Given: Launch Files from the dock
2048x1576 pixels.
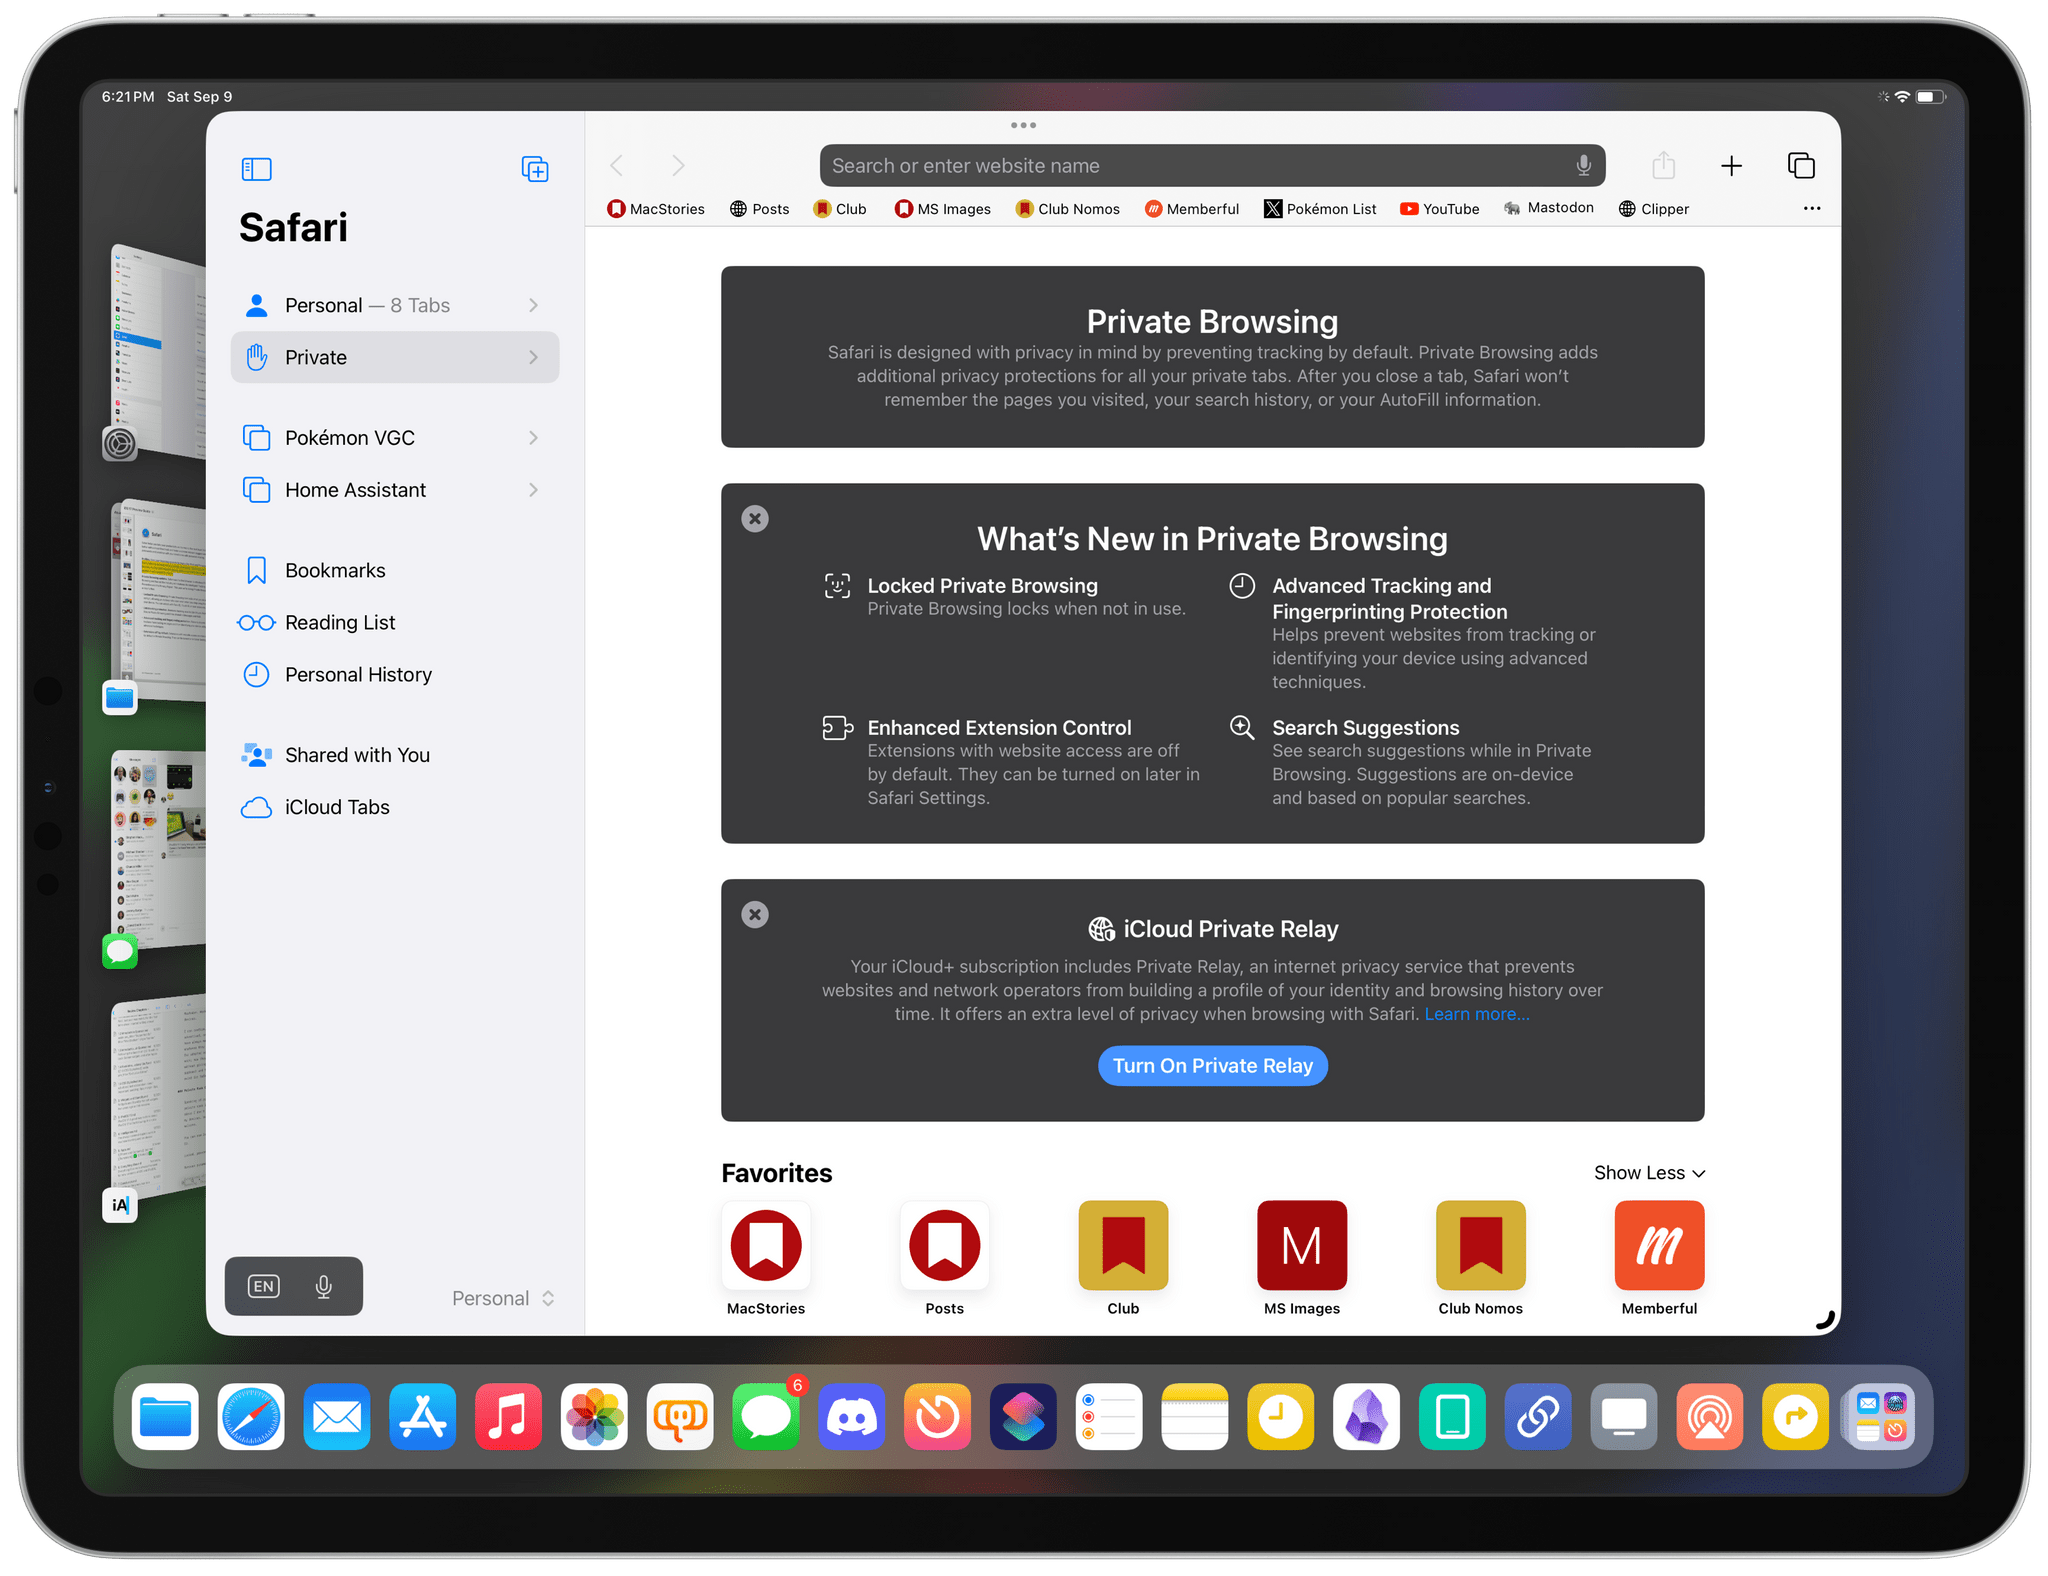Looking at the screenshot, I should (165, 1416).
